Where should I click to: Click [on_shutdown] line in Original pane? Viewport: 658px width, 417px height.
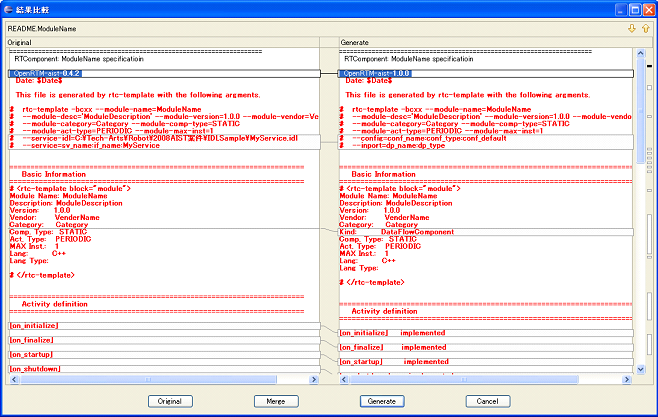[164, 369]
